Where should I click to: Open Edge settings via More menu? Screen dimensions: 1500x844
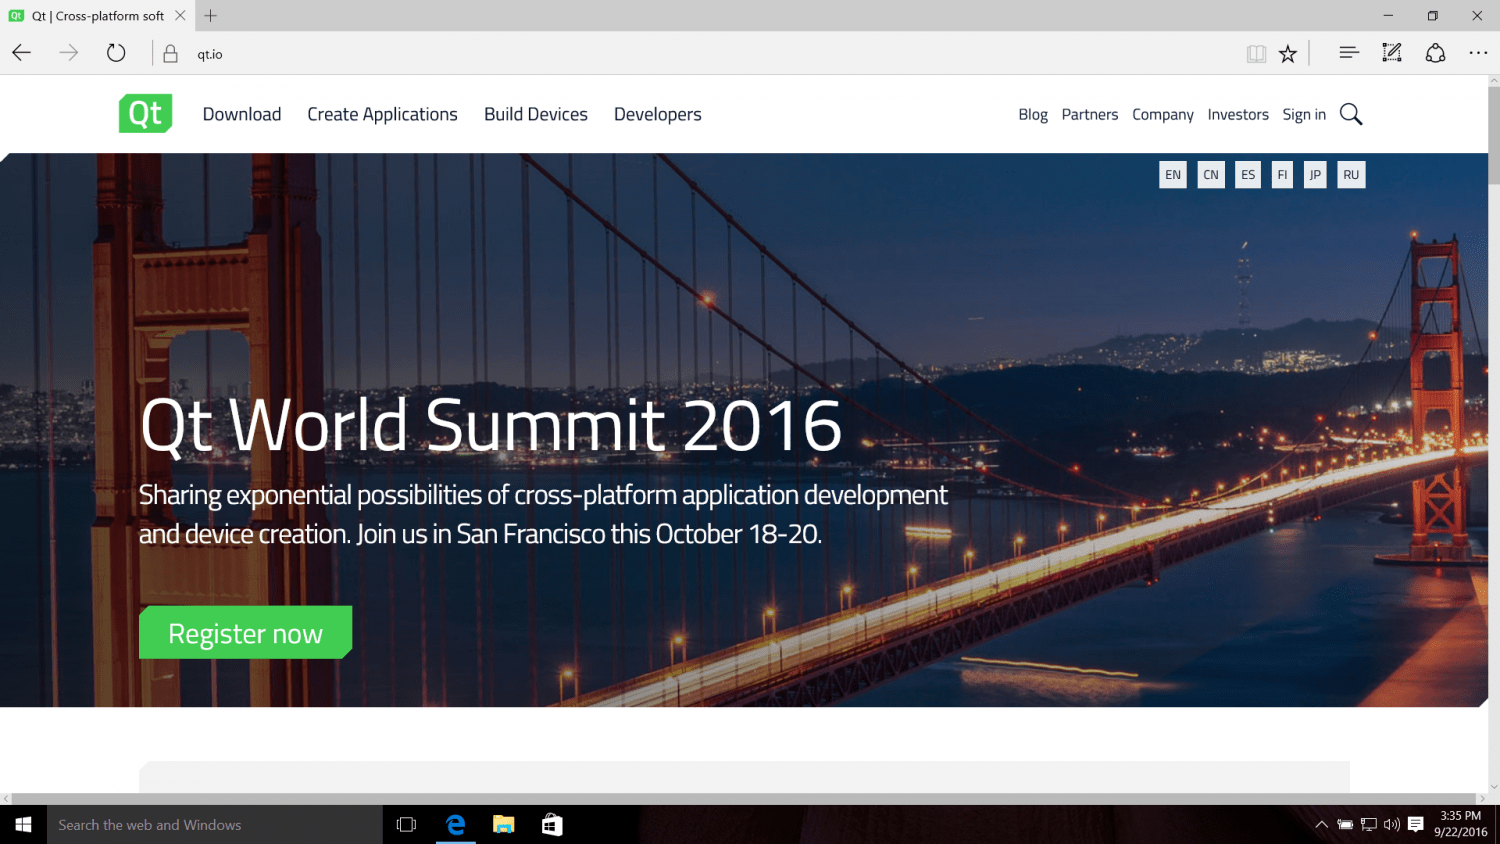1478,53
